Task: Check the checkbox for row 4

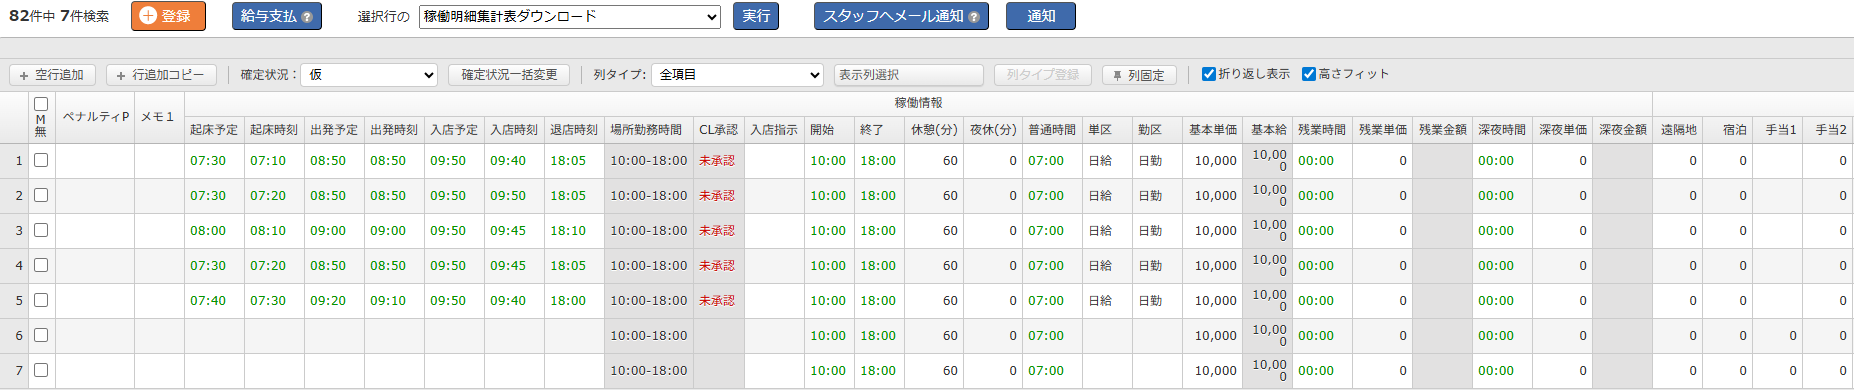Action: [x=41, y=265]
